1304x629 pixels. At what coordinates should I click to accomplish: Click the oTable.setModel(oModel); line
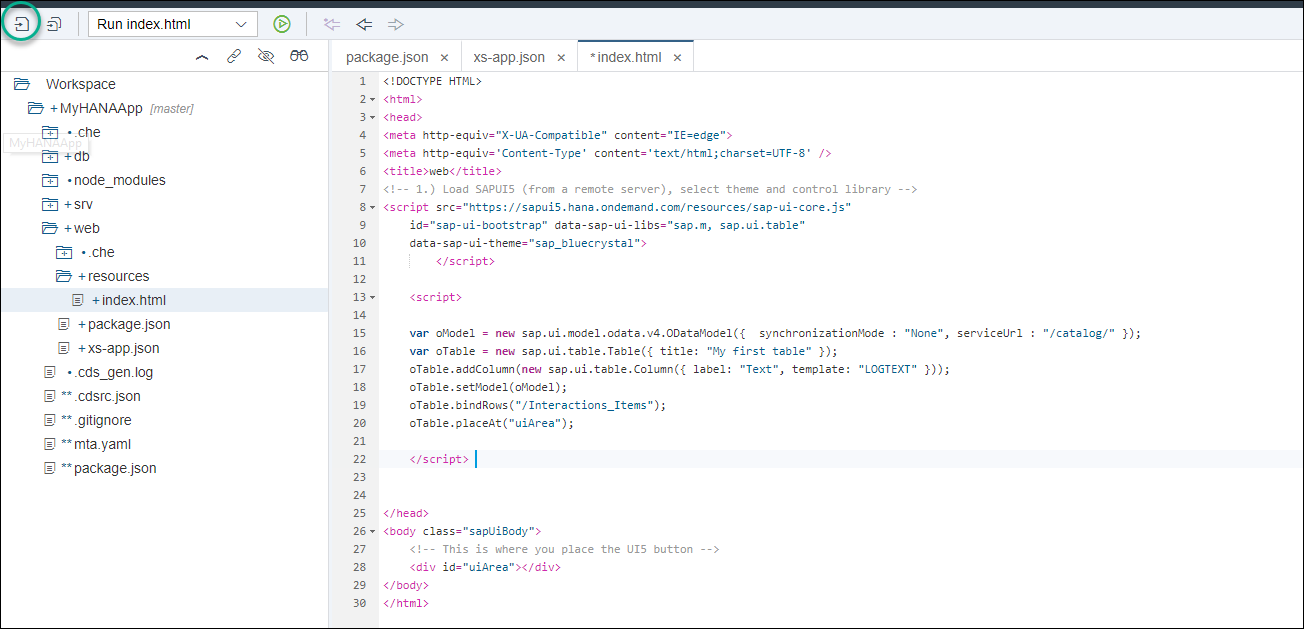(488, 387)
